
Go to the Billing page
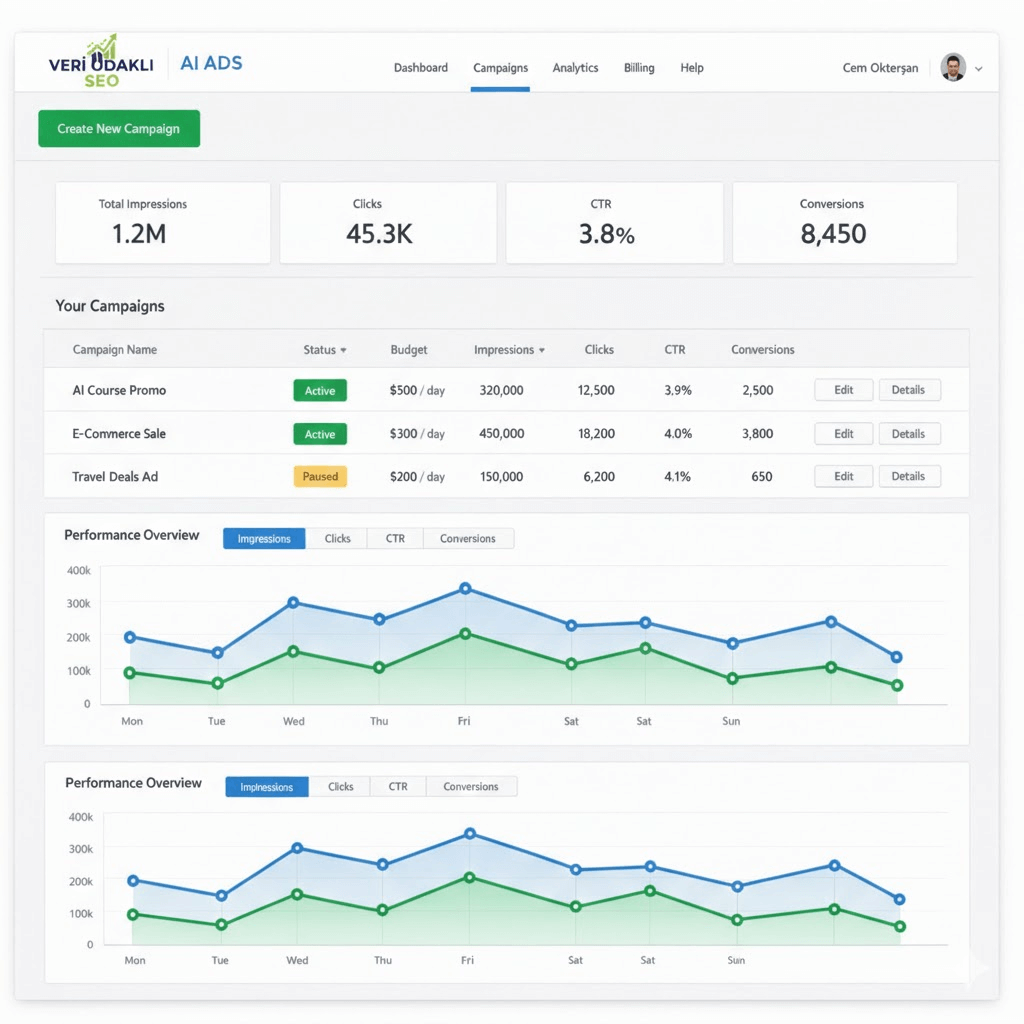point(639,68)
